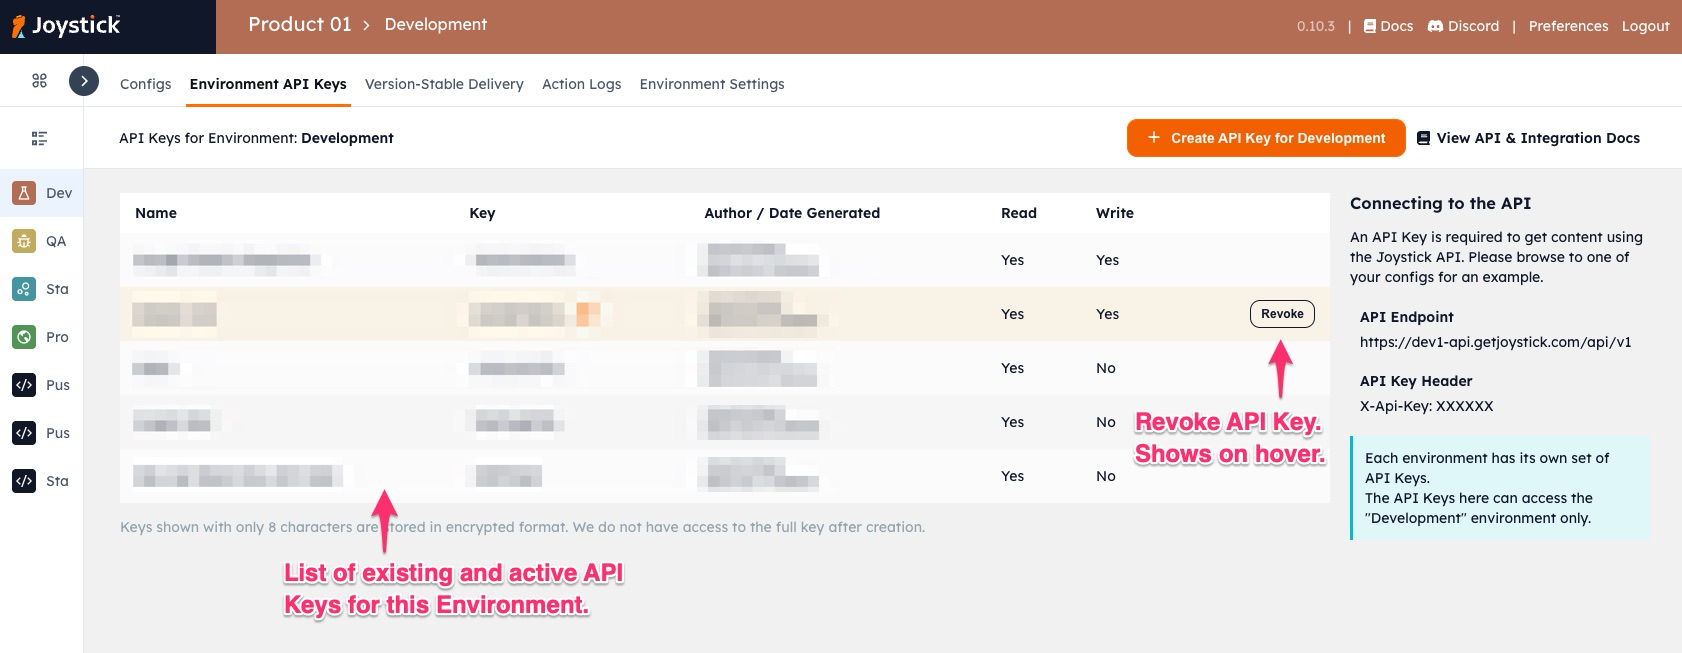Click the Write column header
The width and height of the screenshot is (1682, 653).
click(1115, 213)
